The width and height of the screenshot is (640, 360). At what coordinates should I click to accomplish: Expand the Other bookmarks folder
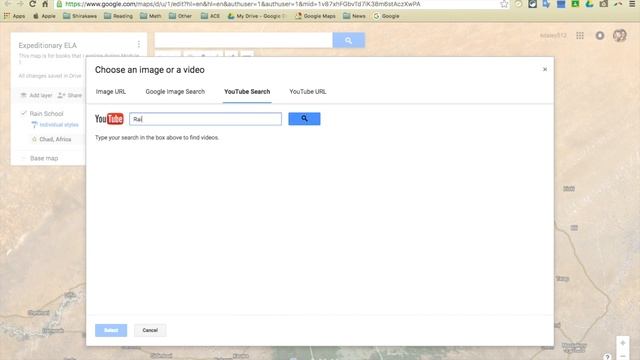[180, 16]
